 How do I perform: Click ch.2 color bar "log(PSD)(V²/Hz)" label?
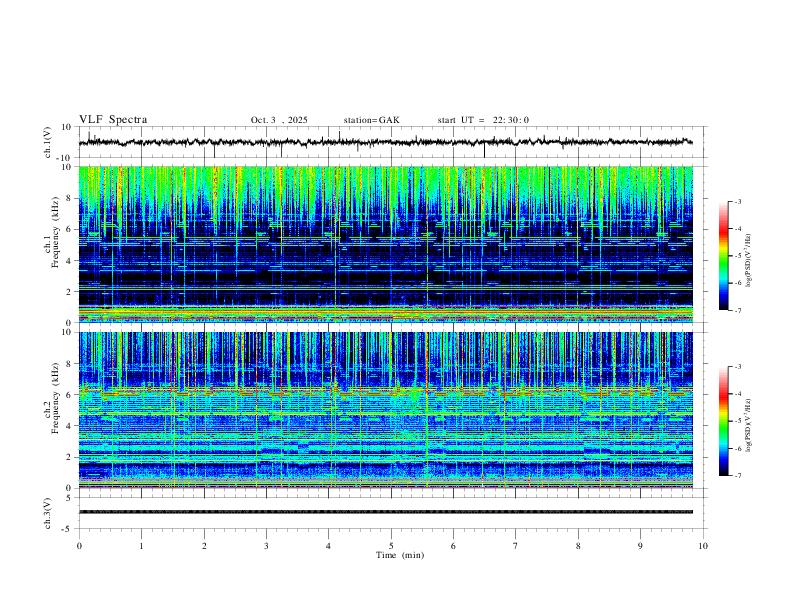click(748, 425)
